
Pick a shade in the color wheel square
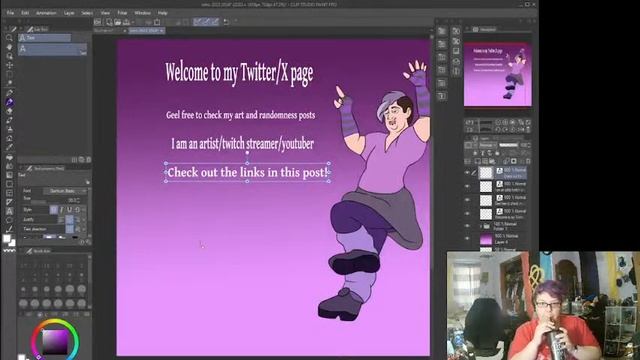pos(55,342)
